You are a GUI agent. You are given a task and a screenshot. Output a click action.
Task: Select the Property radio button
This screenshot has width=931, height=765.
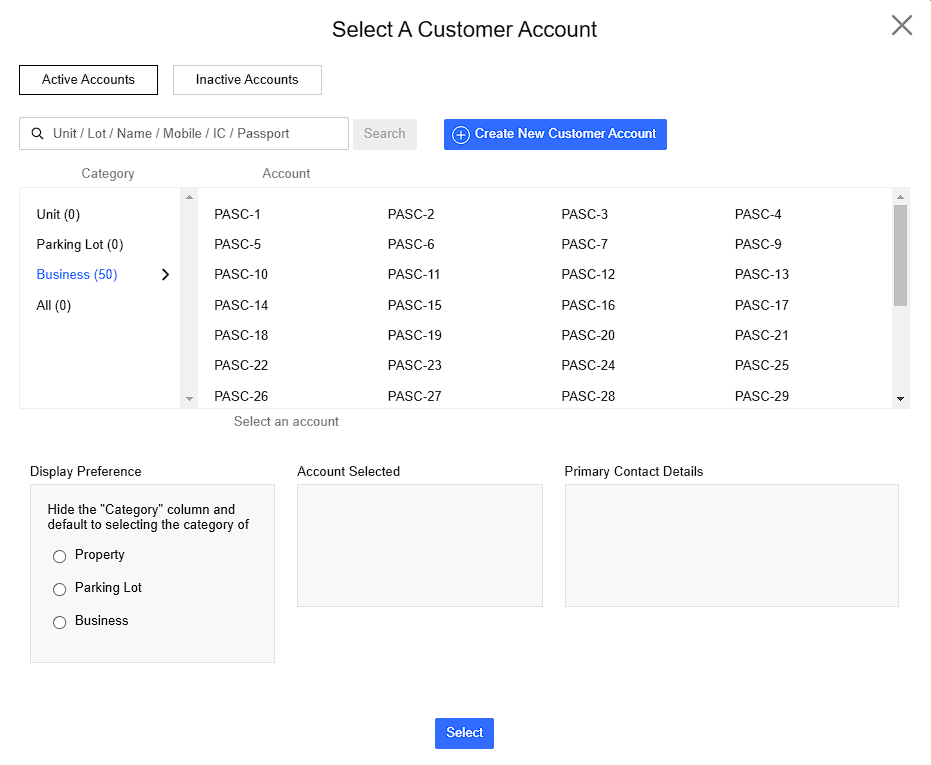point(60,556)
